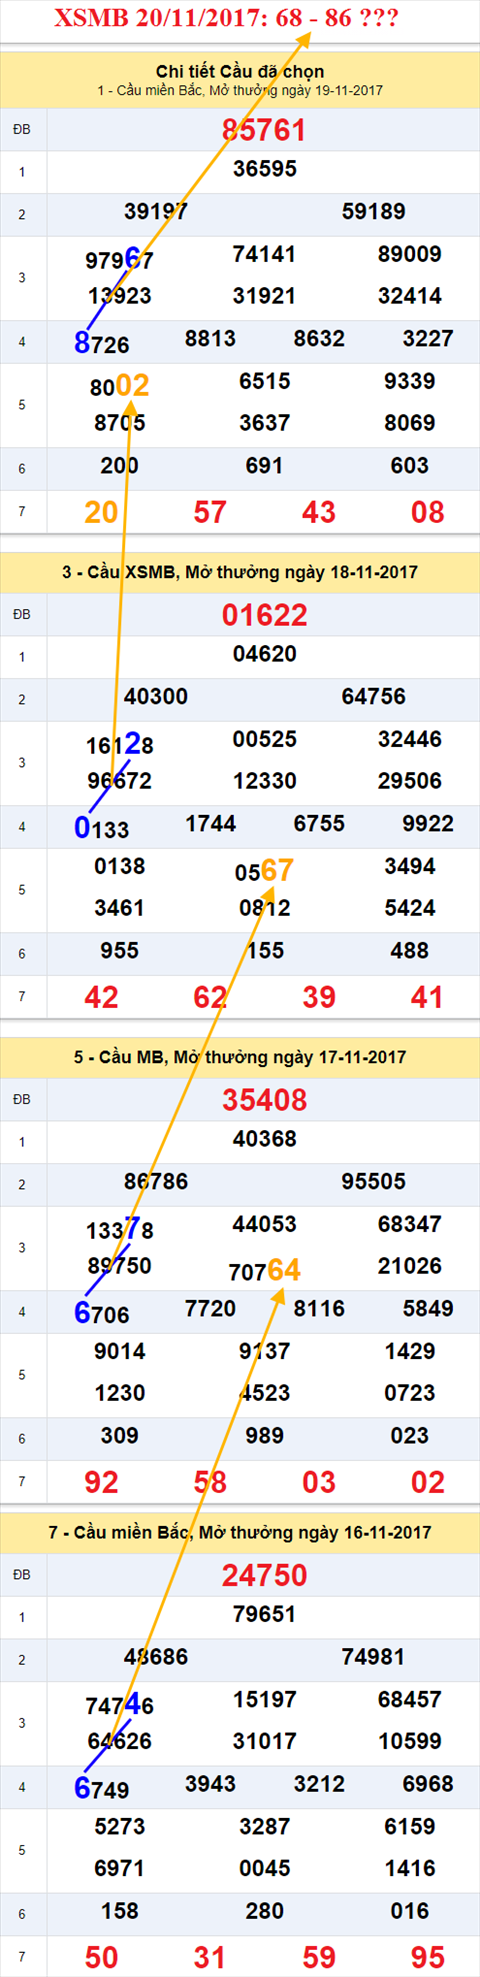
Task: Select special prize number 85761
Action: (264, 130)
